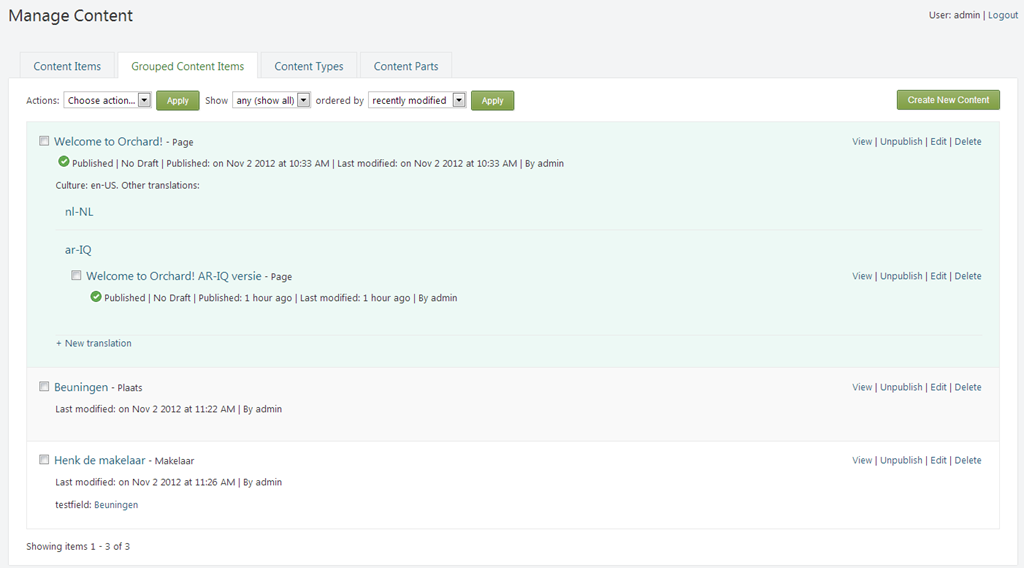Select the Henk de makelaar checkbox
The height and width of the screenshot is (568, 1024).
pos(44,460)
